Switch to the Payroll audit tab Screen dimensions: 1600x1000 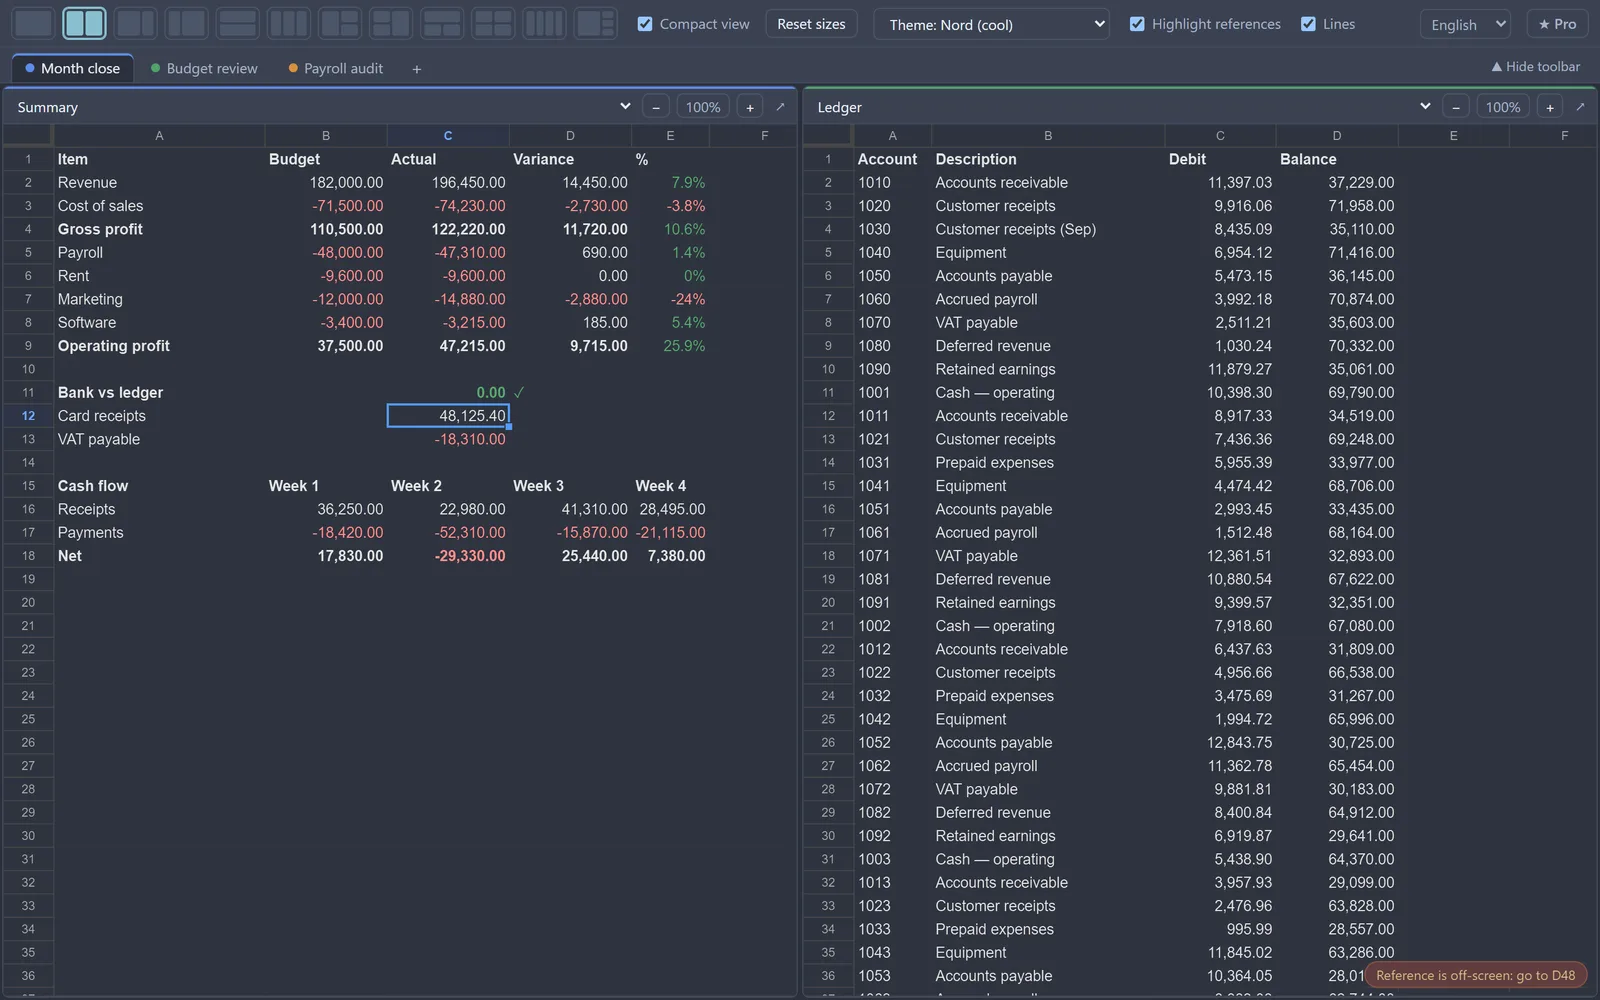336,69
